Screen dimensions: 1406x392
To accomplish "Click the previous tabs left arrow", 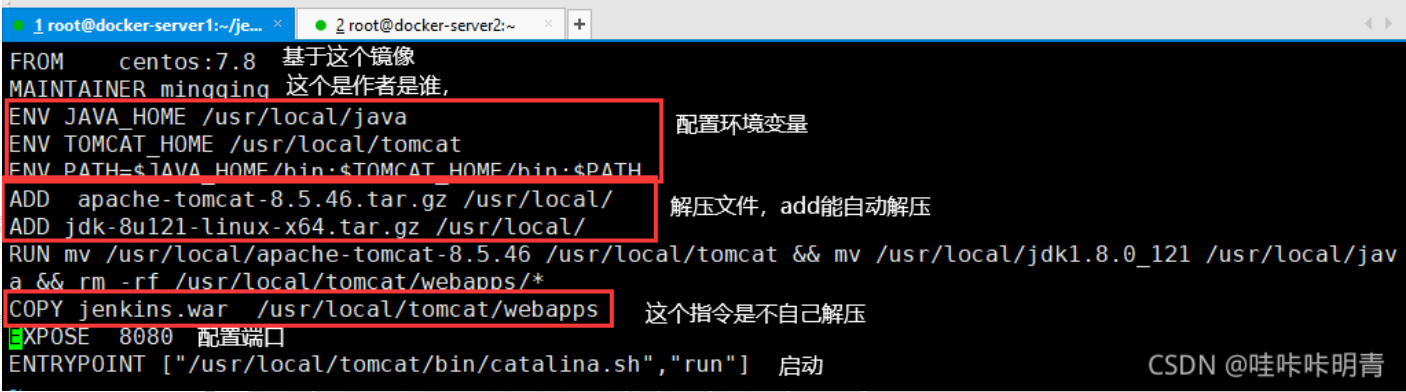I will click(1370, 23).
